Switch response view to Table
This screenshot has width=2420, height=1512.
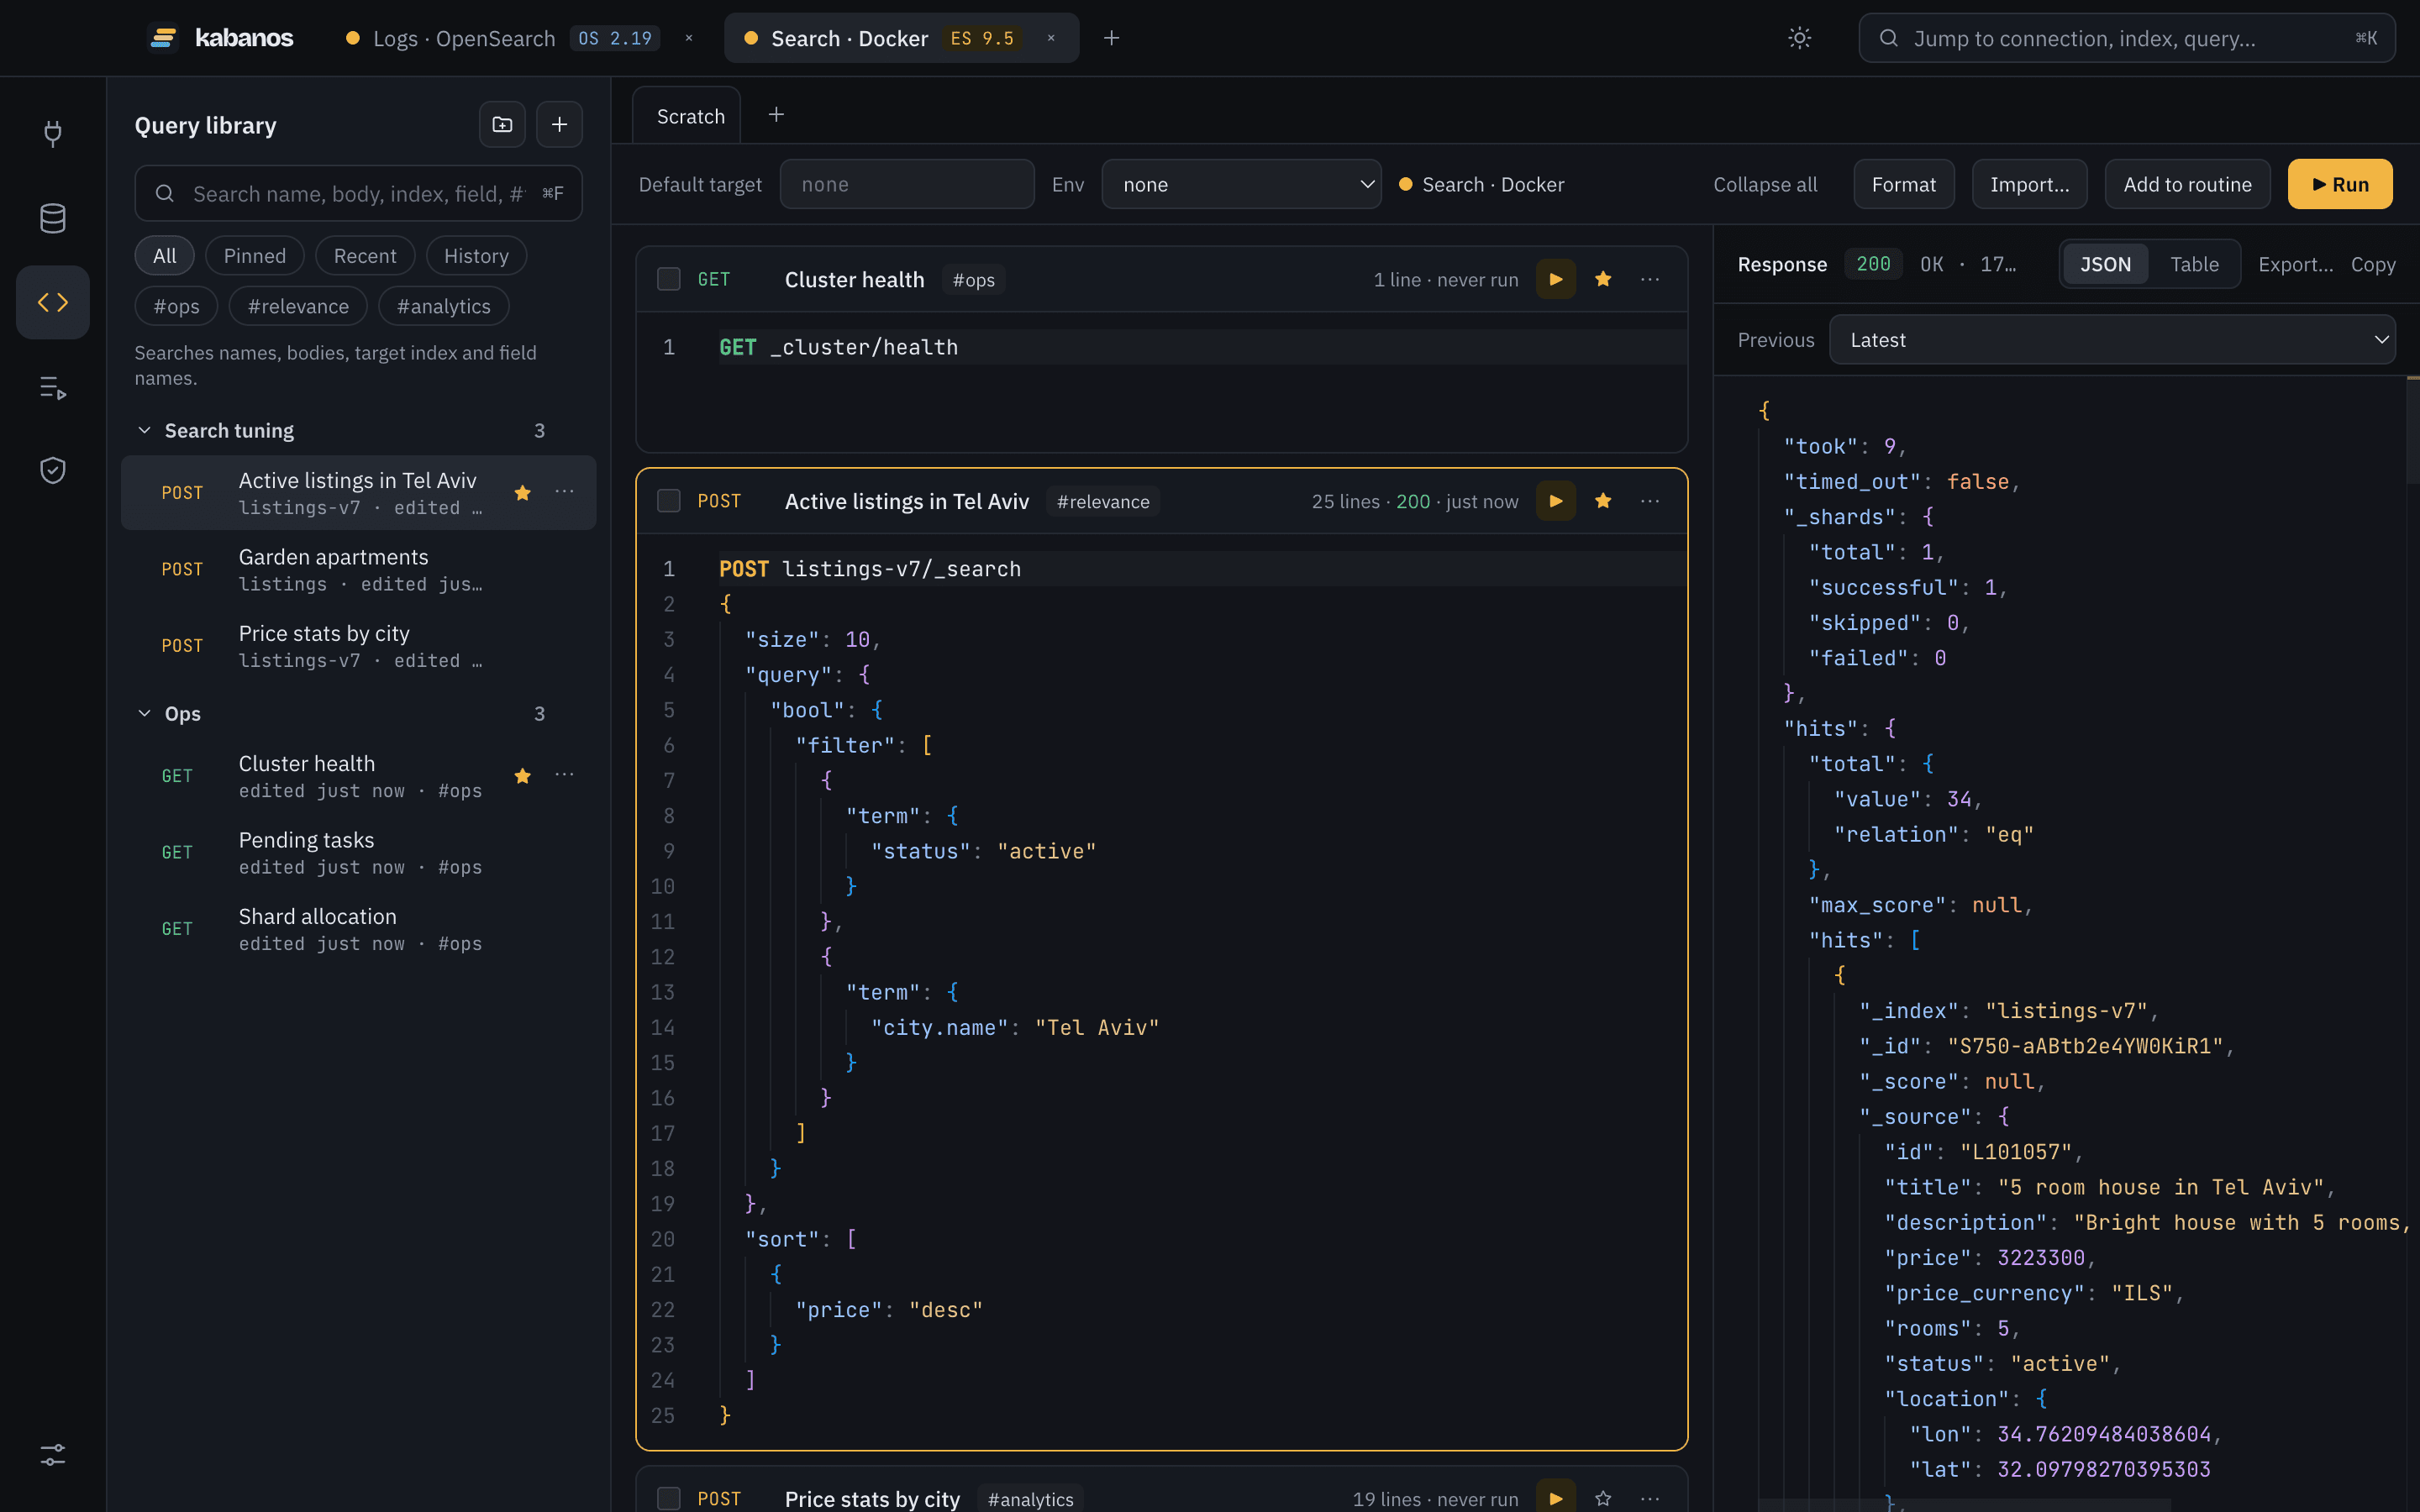[2194, 264]
